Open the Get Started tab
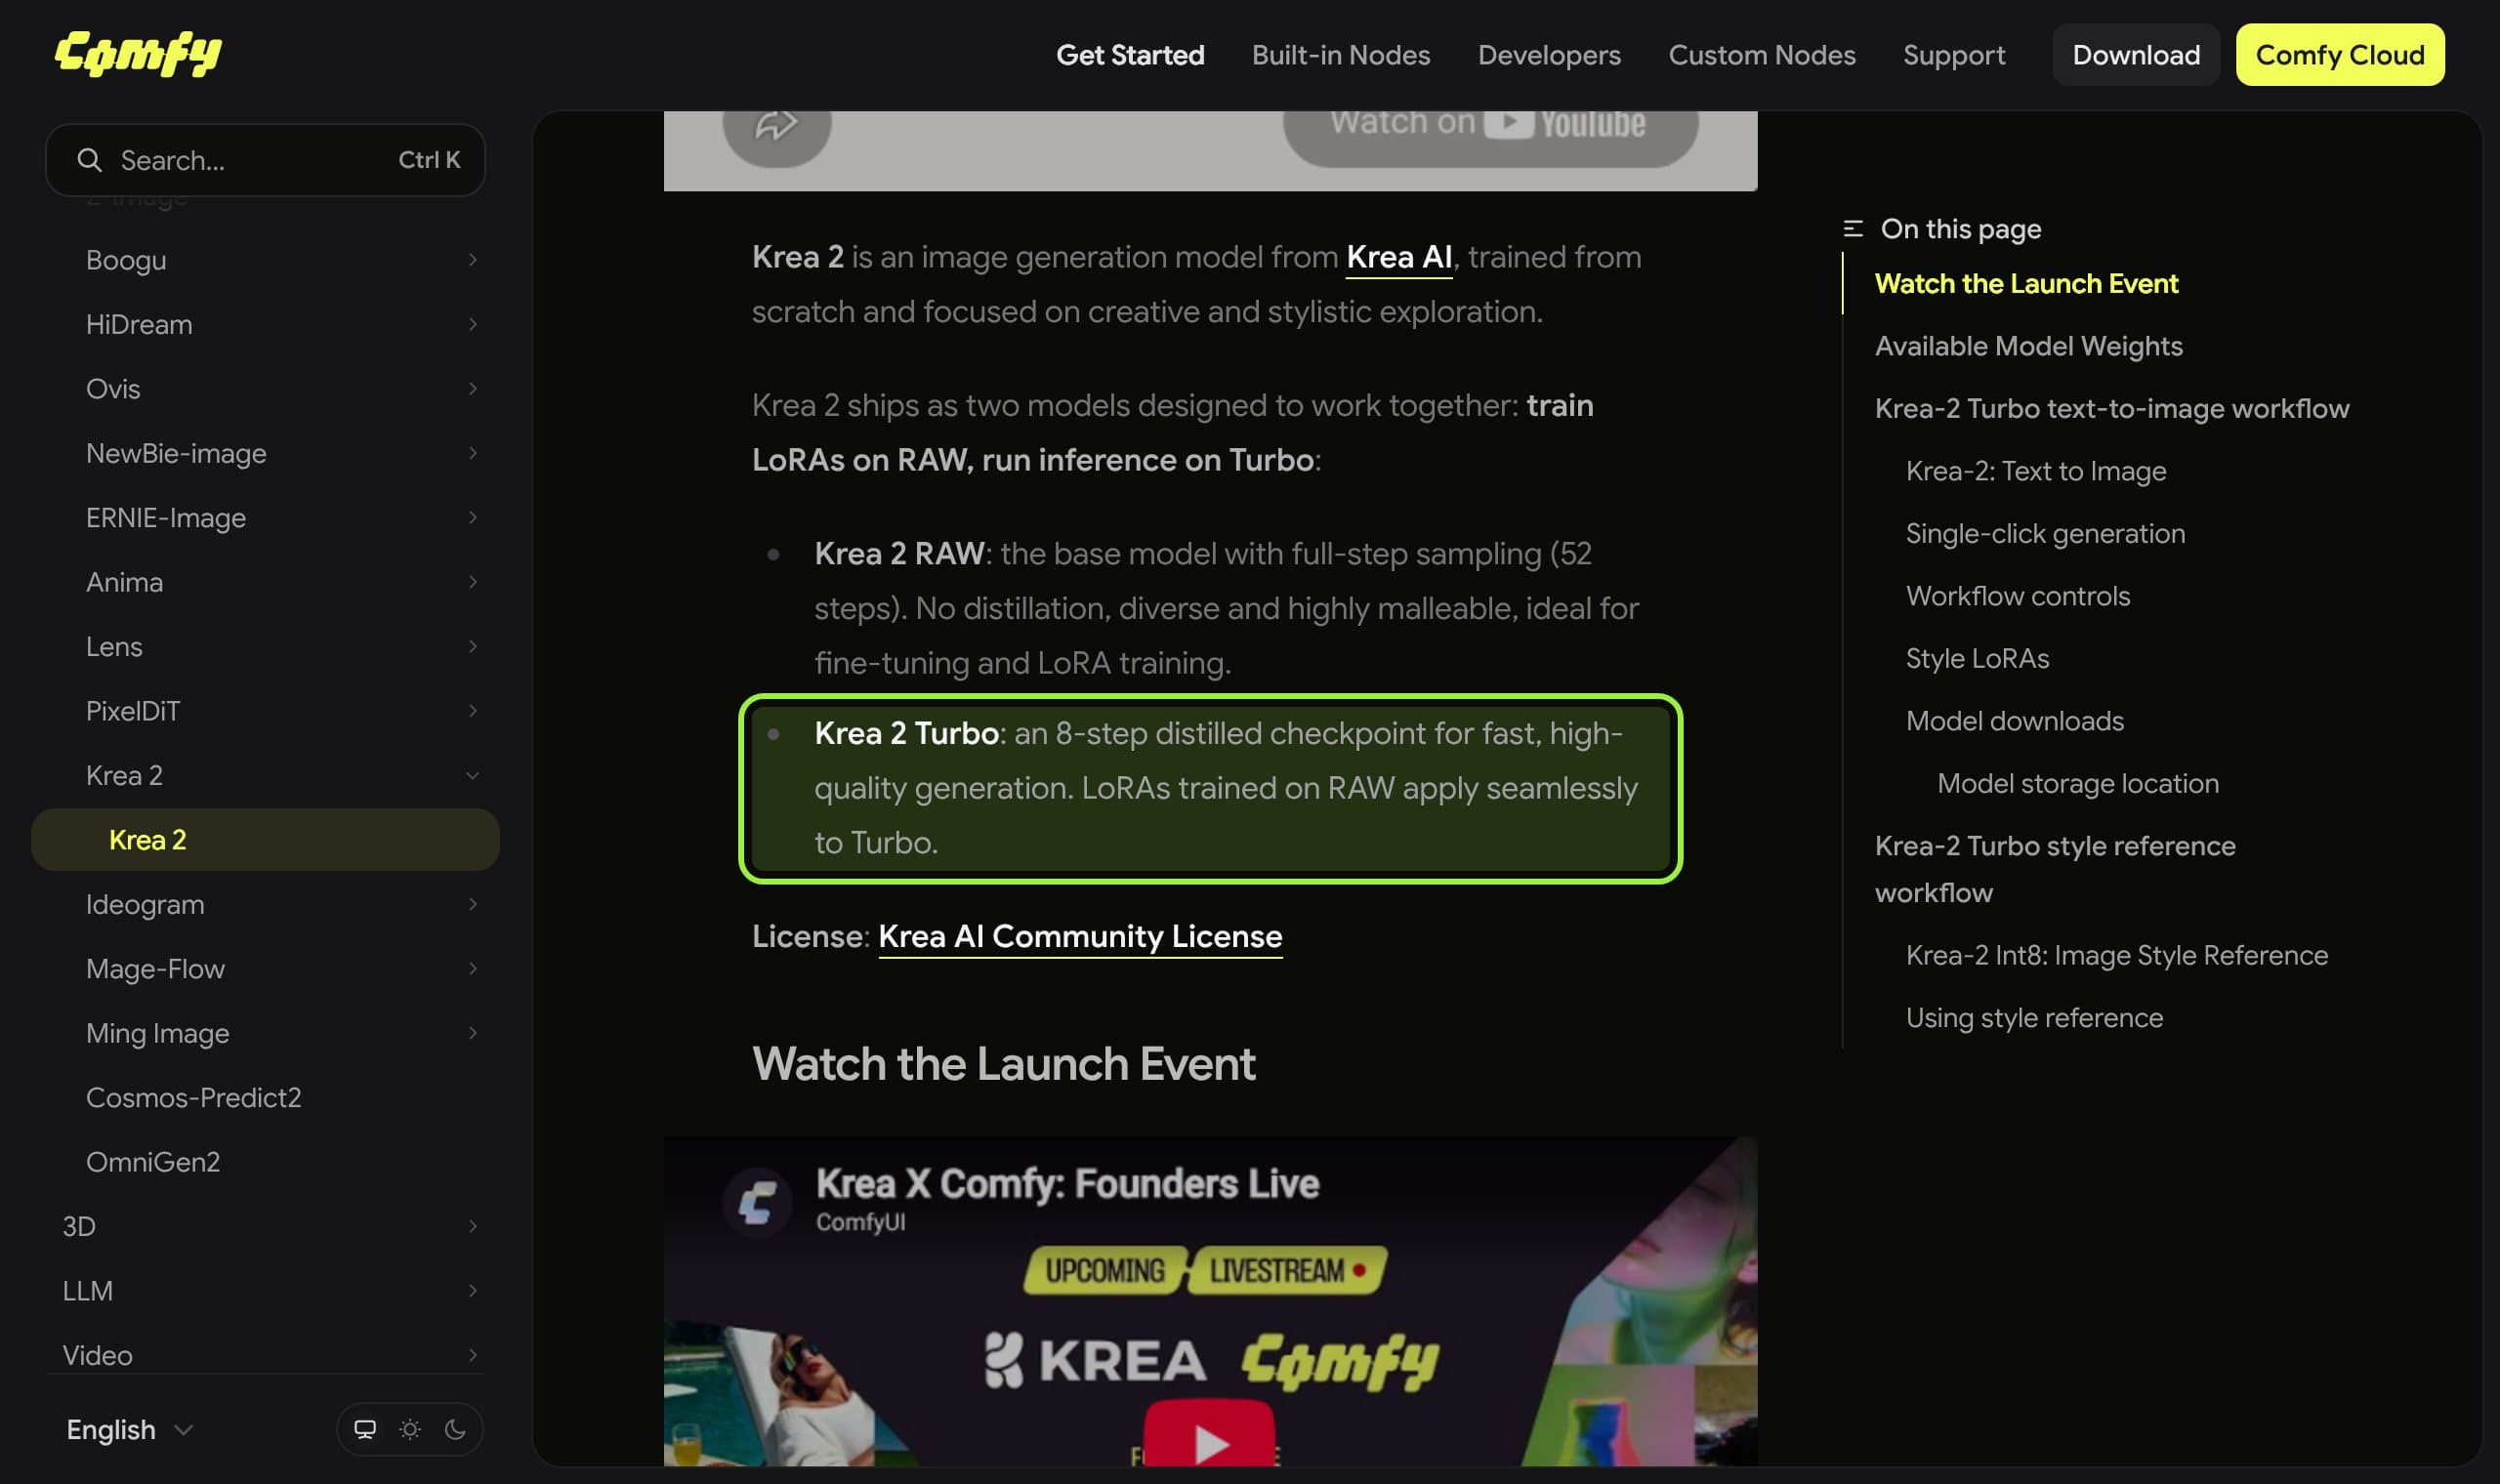Image resolution: width=2500 pixels, height=1484 pixels. [1130, 55]
